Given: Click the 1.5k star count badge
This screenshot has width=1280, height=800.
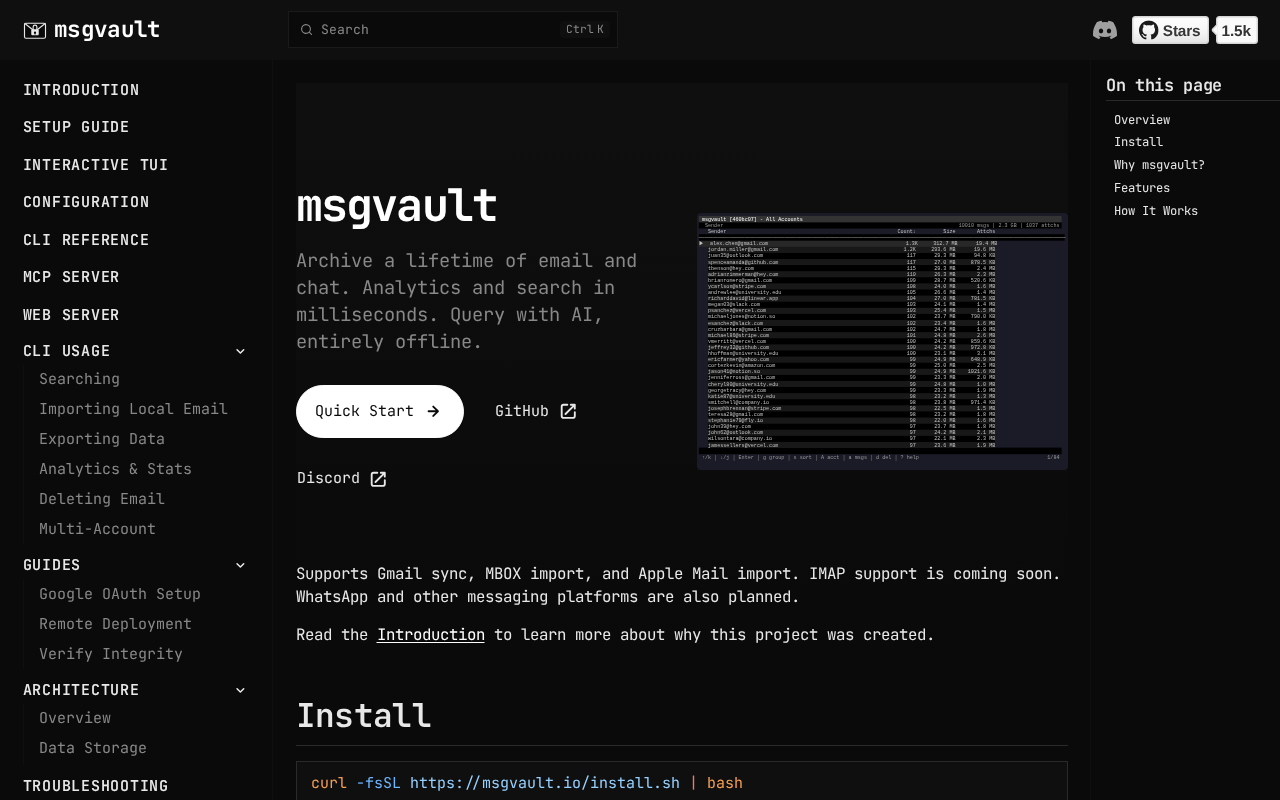Looking at the screenshot, I should click(1236, 30).
